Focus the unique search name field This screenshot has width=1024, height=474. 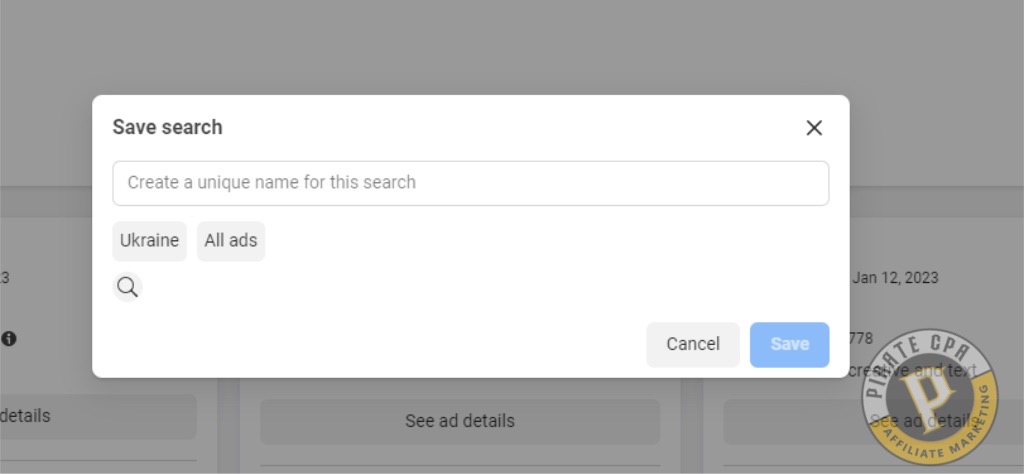[471, 183]
